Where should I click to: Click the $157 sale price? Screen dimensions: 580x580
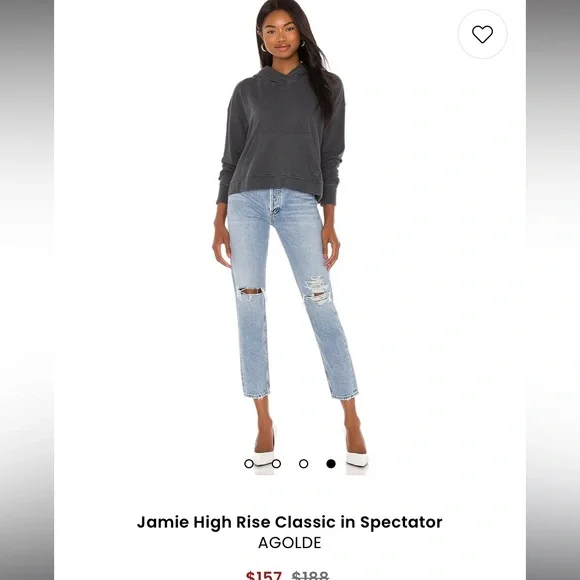pos(264,576)
